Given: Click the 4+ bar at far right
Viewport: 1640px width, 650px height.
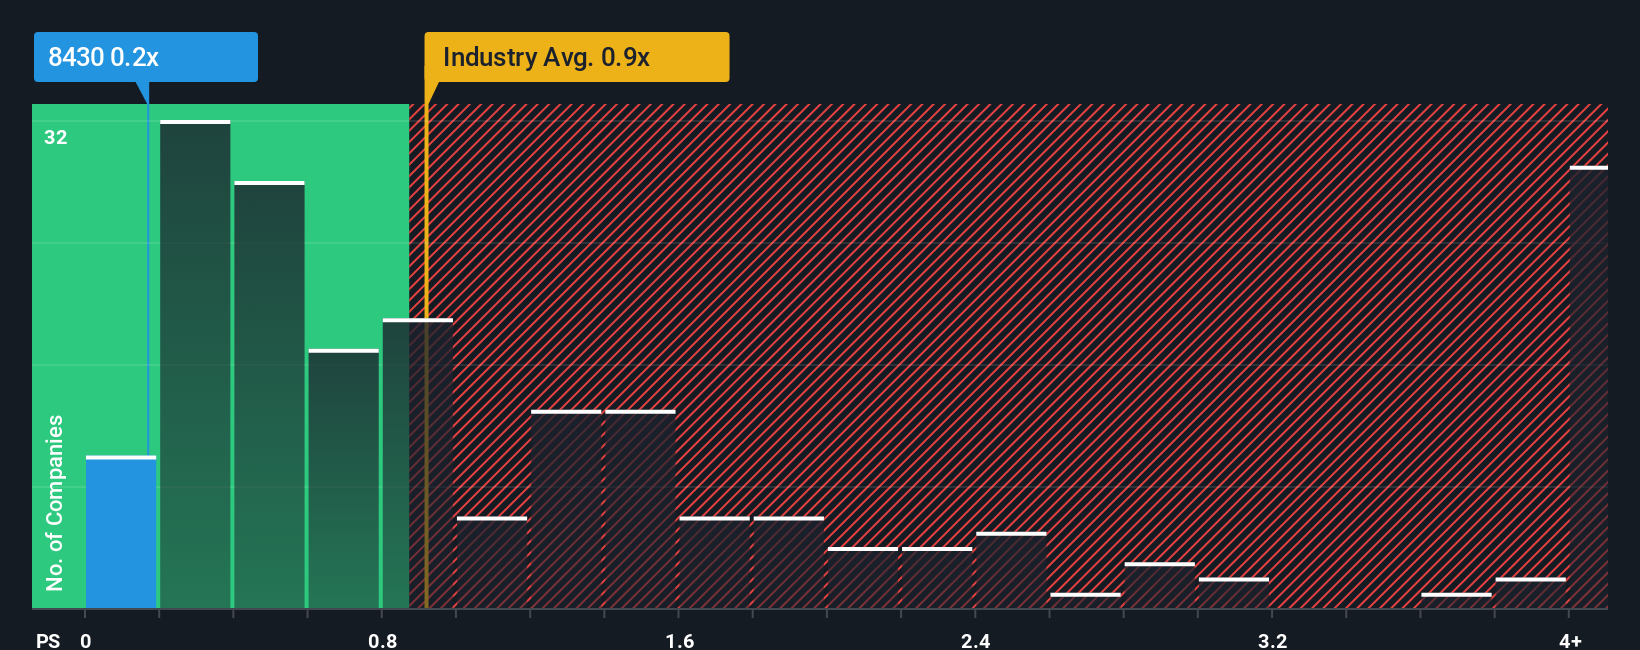Looking at the screenshot, I should tap(1589, 387).
